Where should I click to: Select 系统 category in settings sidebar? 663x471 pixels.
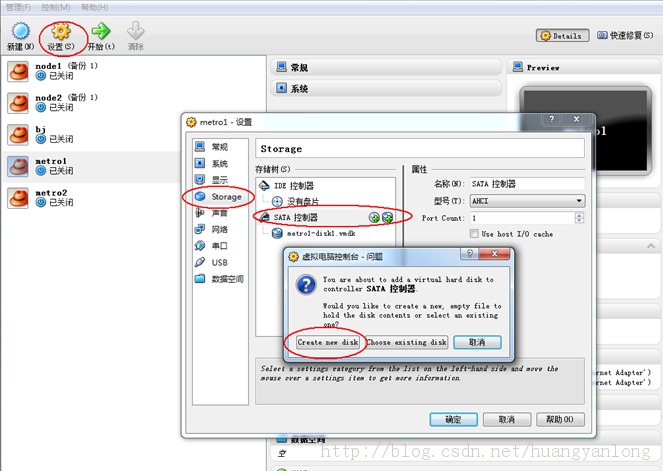point(220,163)
